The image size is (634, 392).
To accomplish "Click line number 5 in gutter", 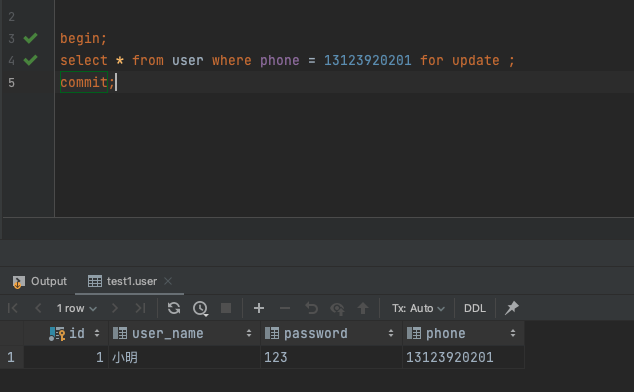I will click(11, 83).
